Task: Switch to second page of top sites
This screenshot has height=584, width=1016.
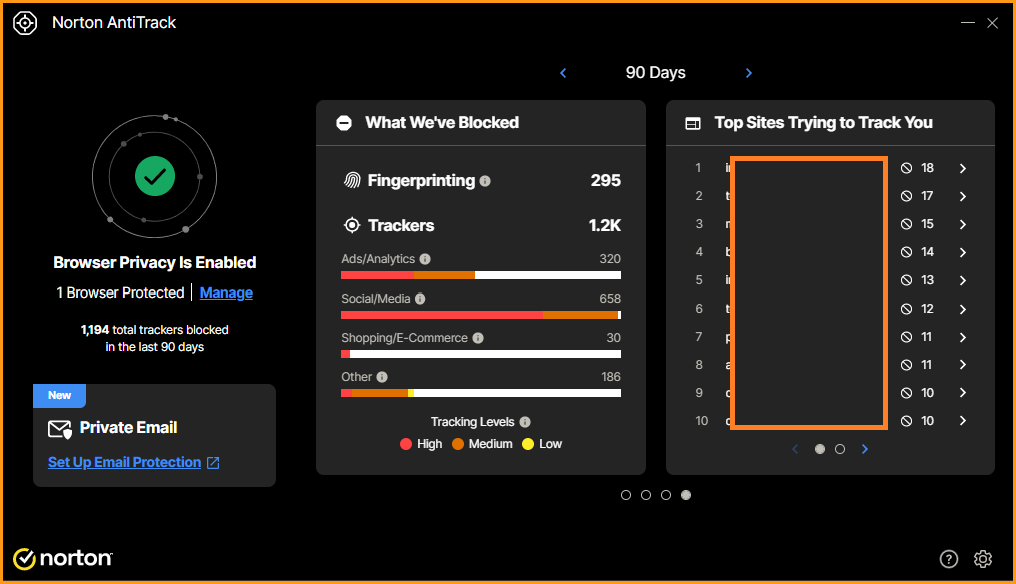Action: pos(840,449)
